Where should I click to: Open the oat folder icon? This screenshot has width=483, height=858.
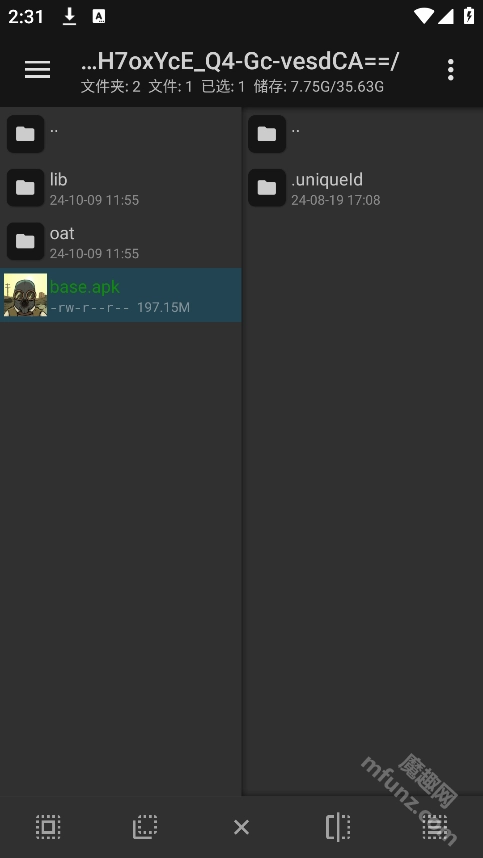[x=25, y=241]
